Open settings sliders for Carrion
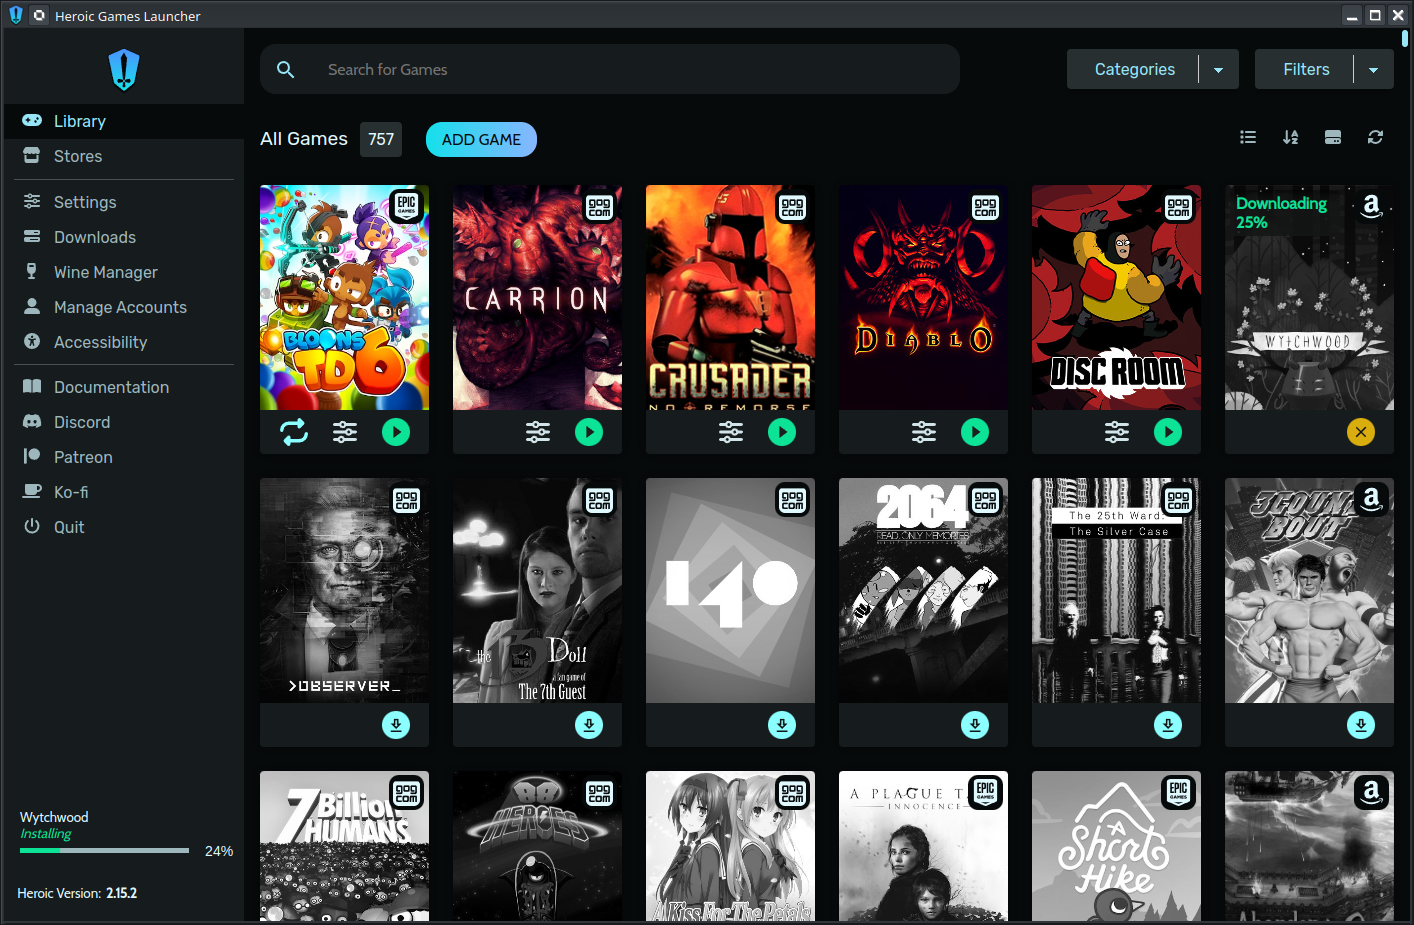Viewport: 1414px width, 925px height. (x=538, y=432)
